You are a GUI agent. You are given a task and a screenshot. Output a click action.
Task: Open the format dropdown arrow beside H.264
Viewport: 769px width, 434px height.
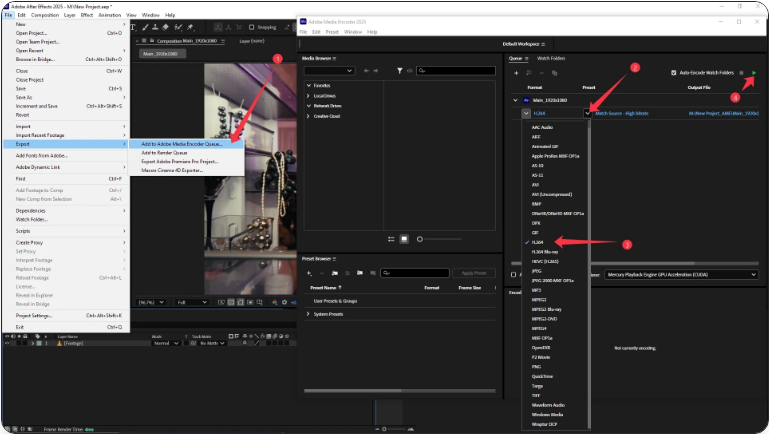coord(527,113)
